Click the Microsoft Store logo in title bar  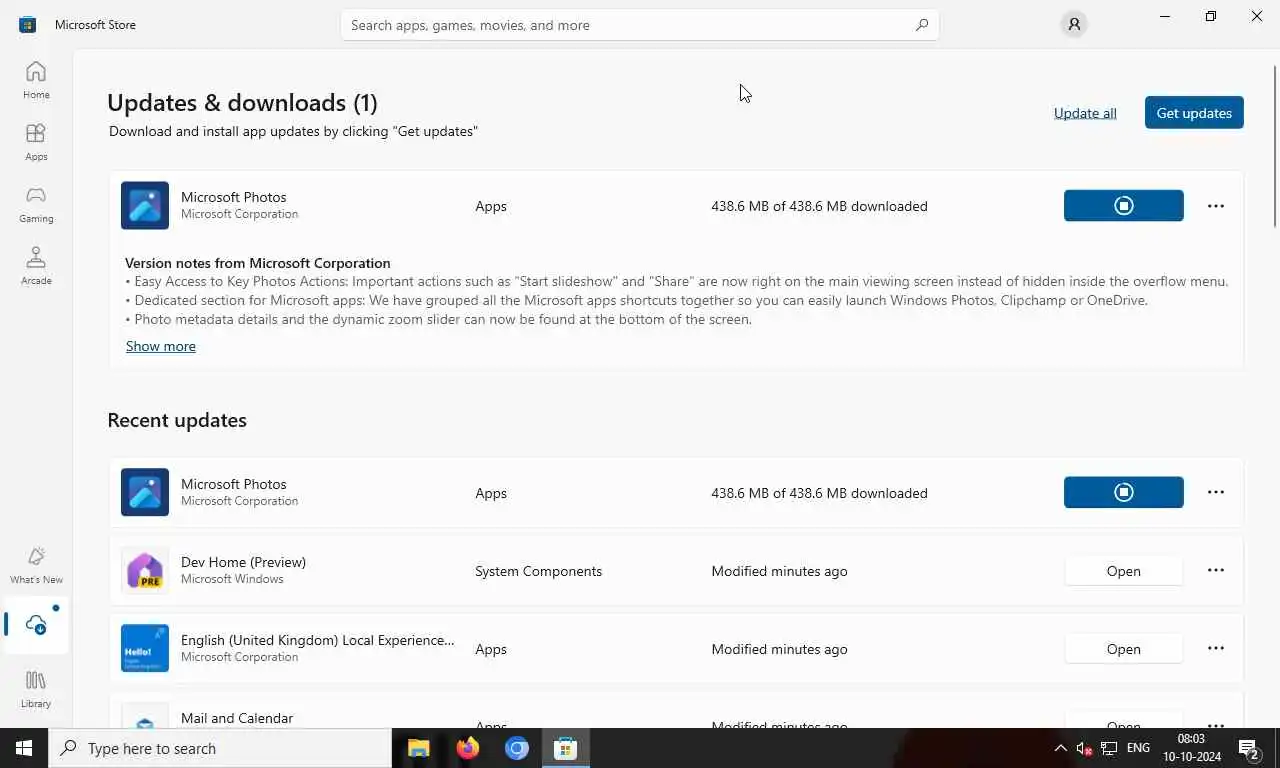point(27,24)
